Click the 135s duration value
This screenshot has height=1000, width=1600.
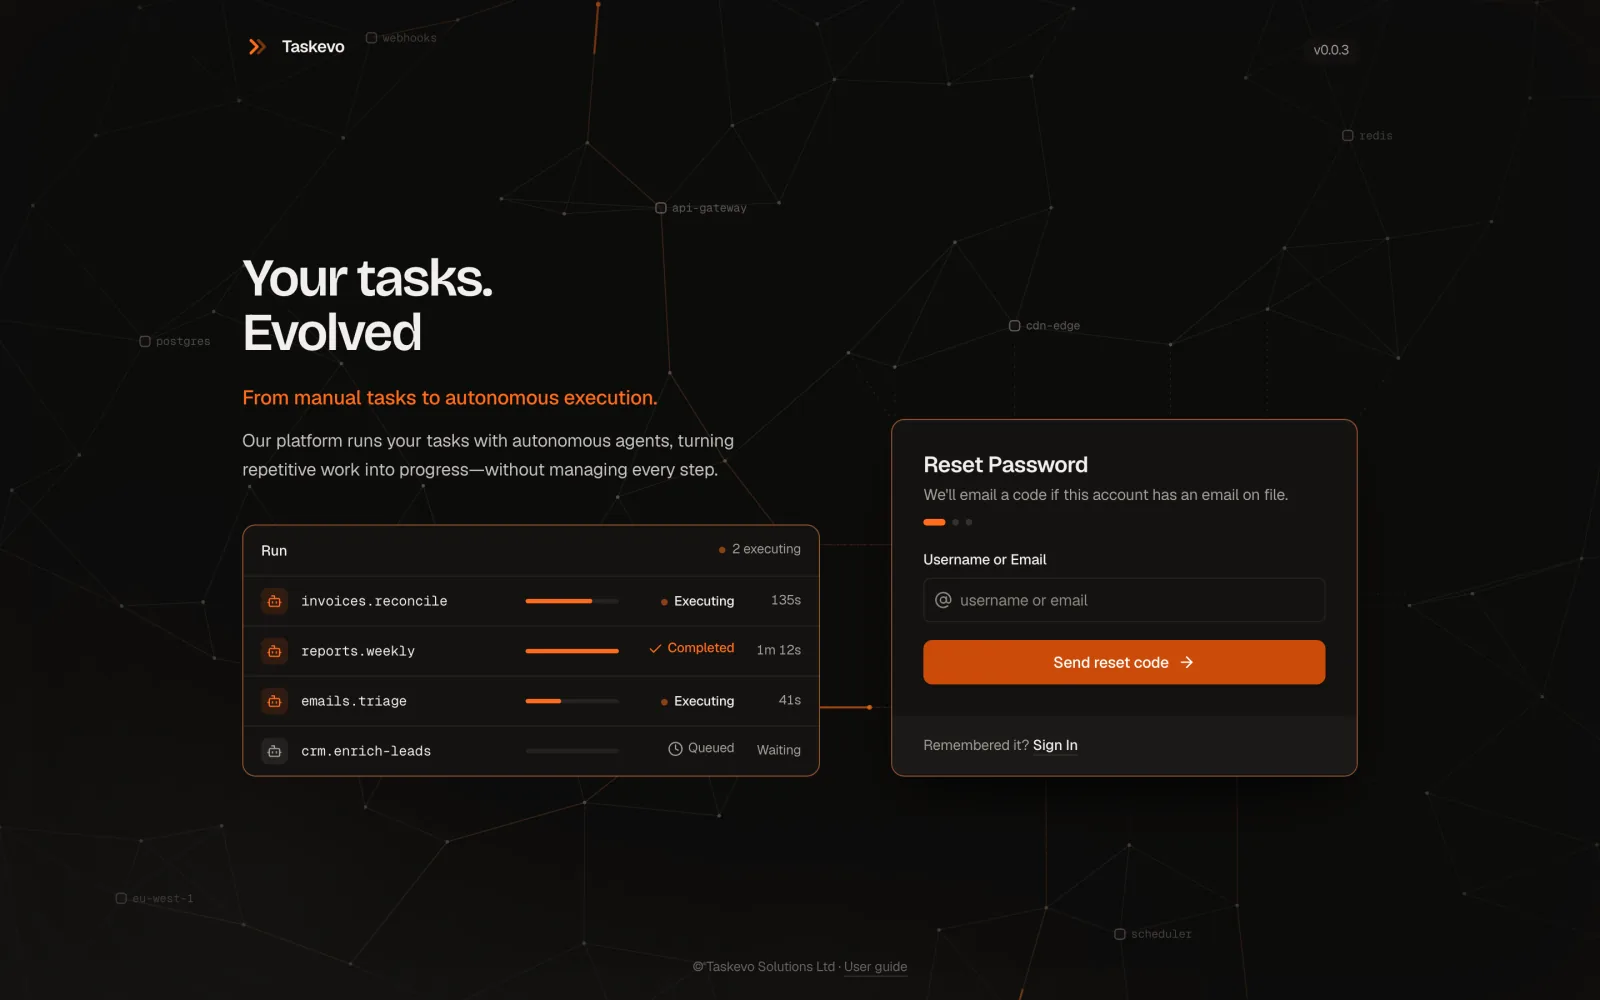tap(786, 600)
